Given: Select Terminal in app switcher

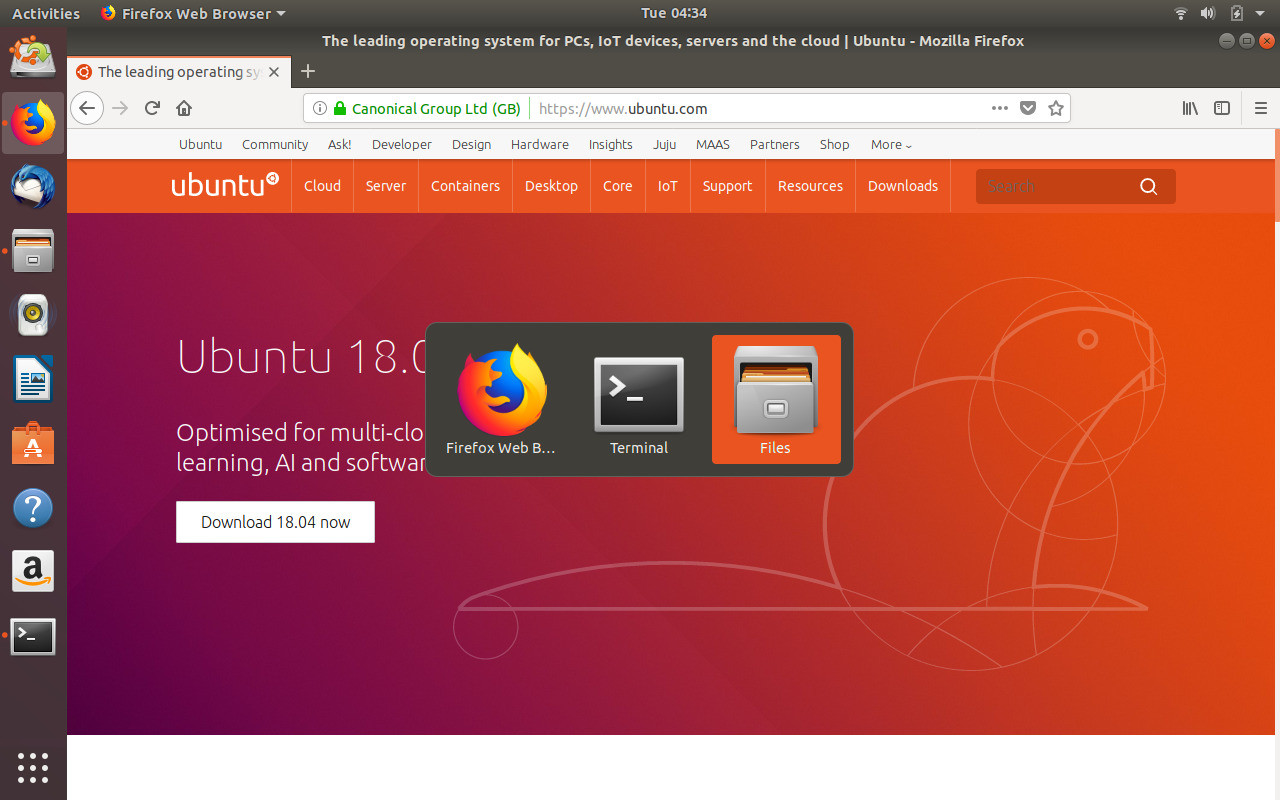Looking at the screenshot, I should pos(639,399).
